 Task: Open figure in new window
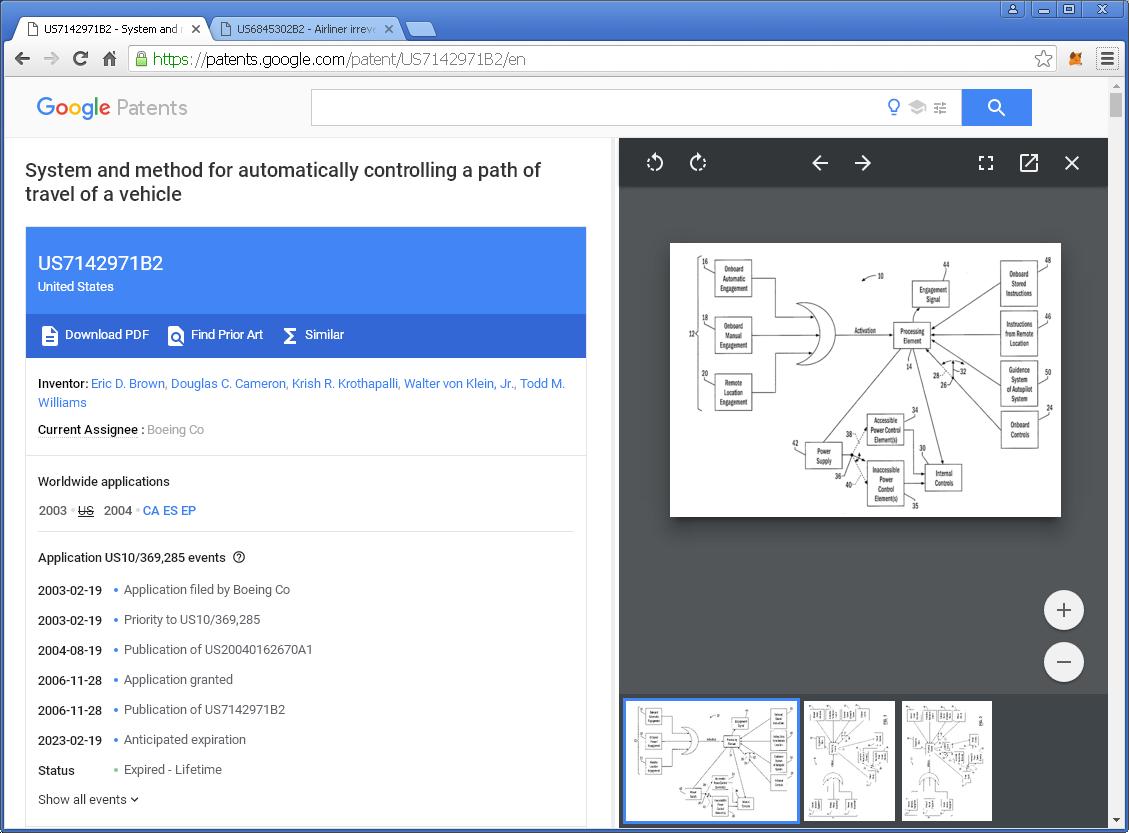coord(1029,163)
